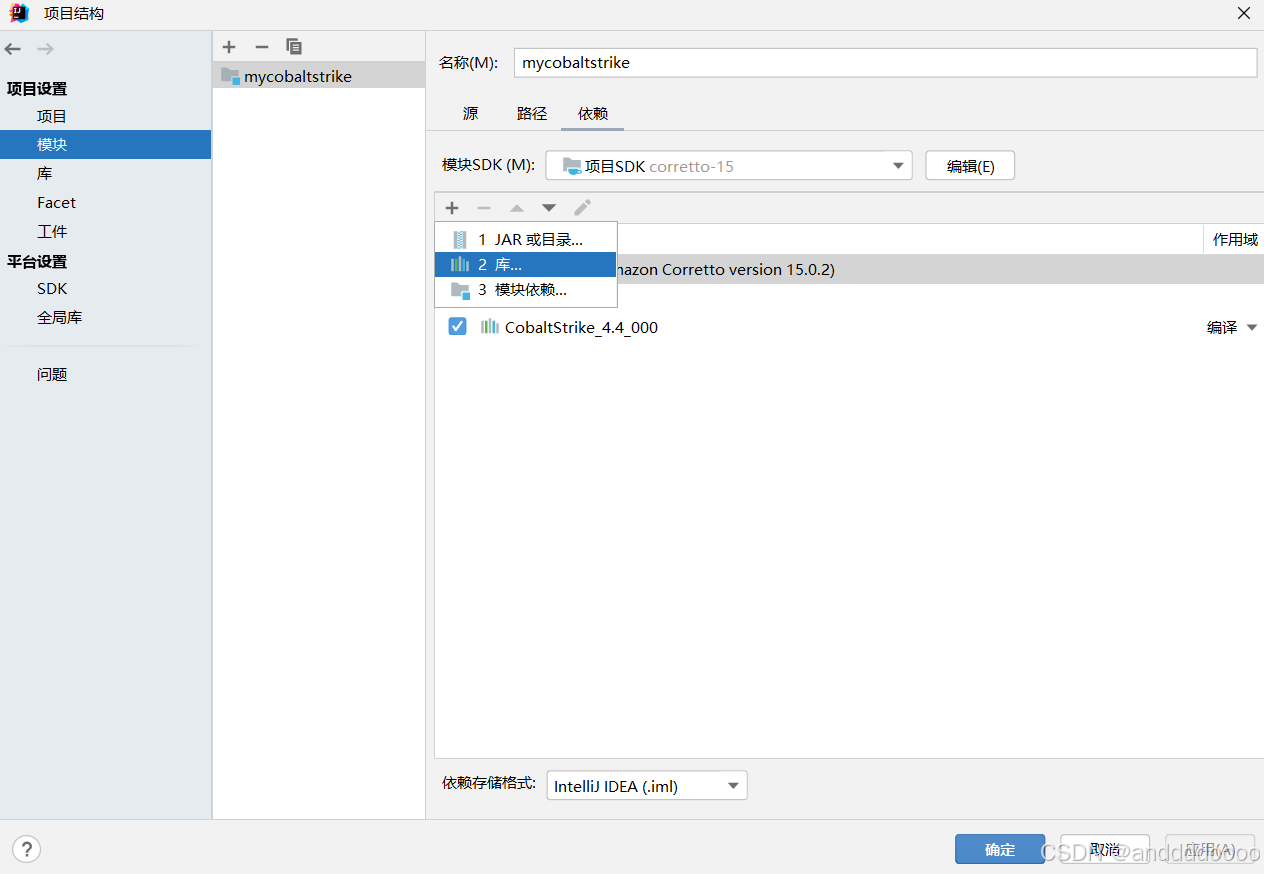Move dependency down with arrow icon
This screenshot has width=1264, height=874.
(x=549, y=208)
